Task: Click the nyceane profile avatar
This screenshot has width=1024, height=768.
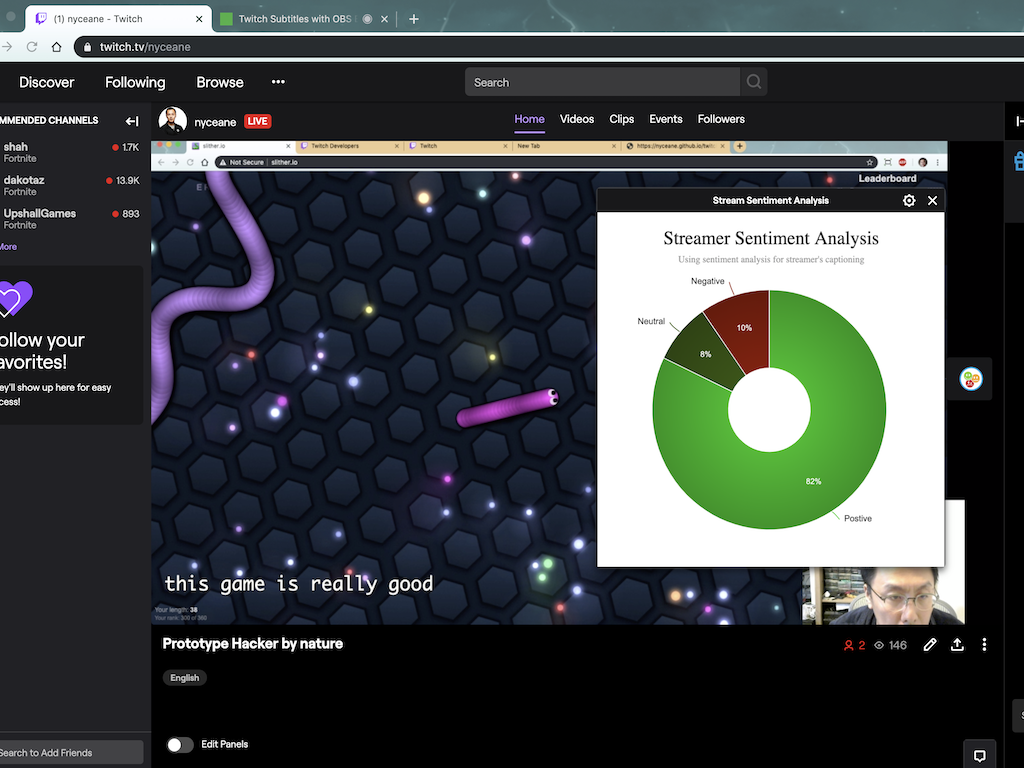Action: (x=172, y=121)
